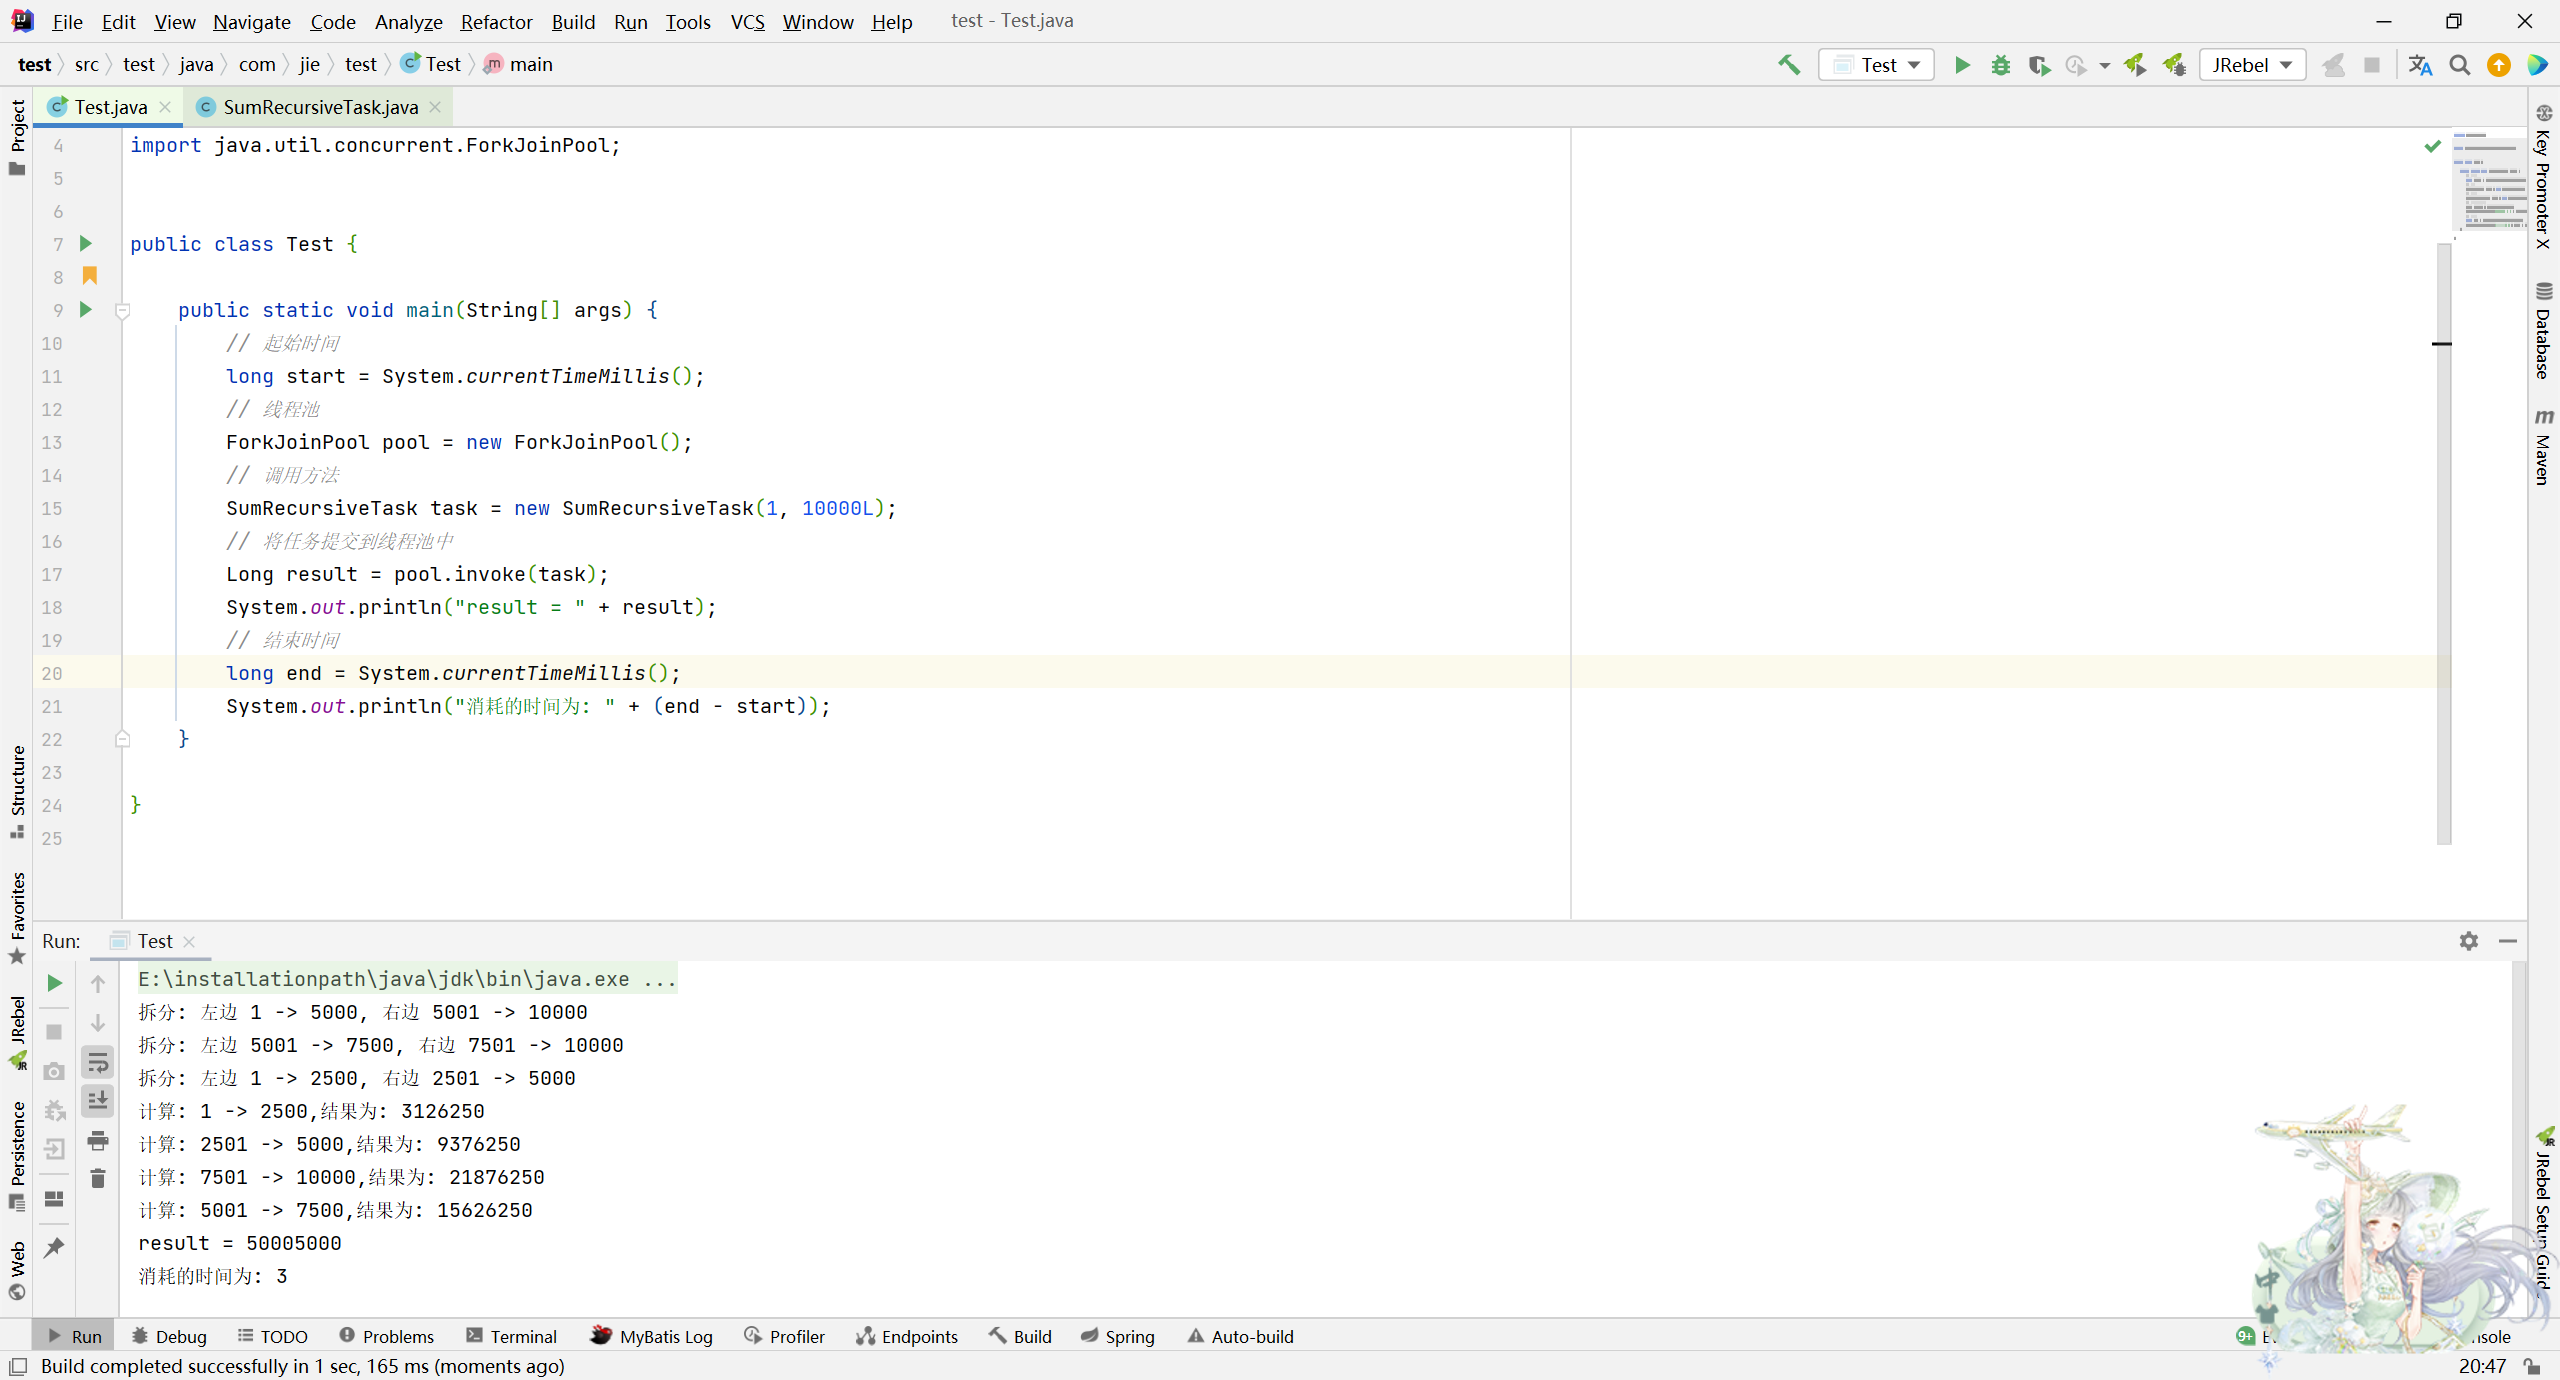The image size is (2560, 1380).
Task: Open Search Everywhere magnifier icon
Action: [x=2459, y=65]
